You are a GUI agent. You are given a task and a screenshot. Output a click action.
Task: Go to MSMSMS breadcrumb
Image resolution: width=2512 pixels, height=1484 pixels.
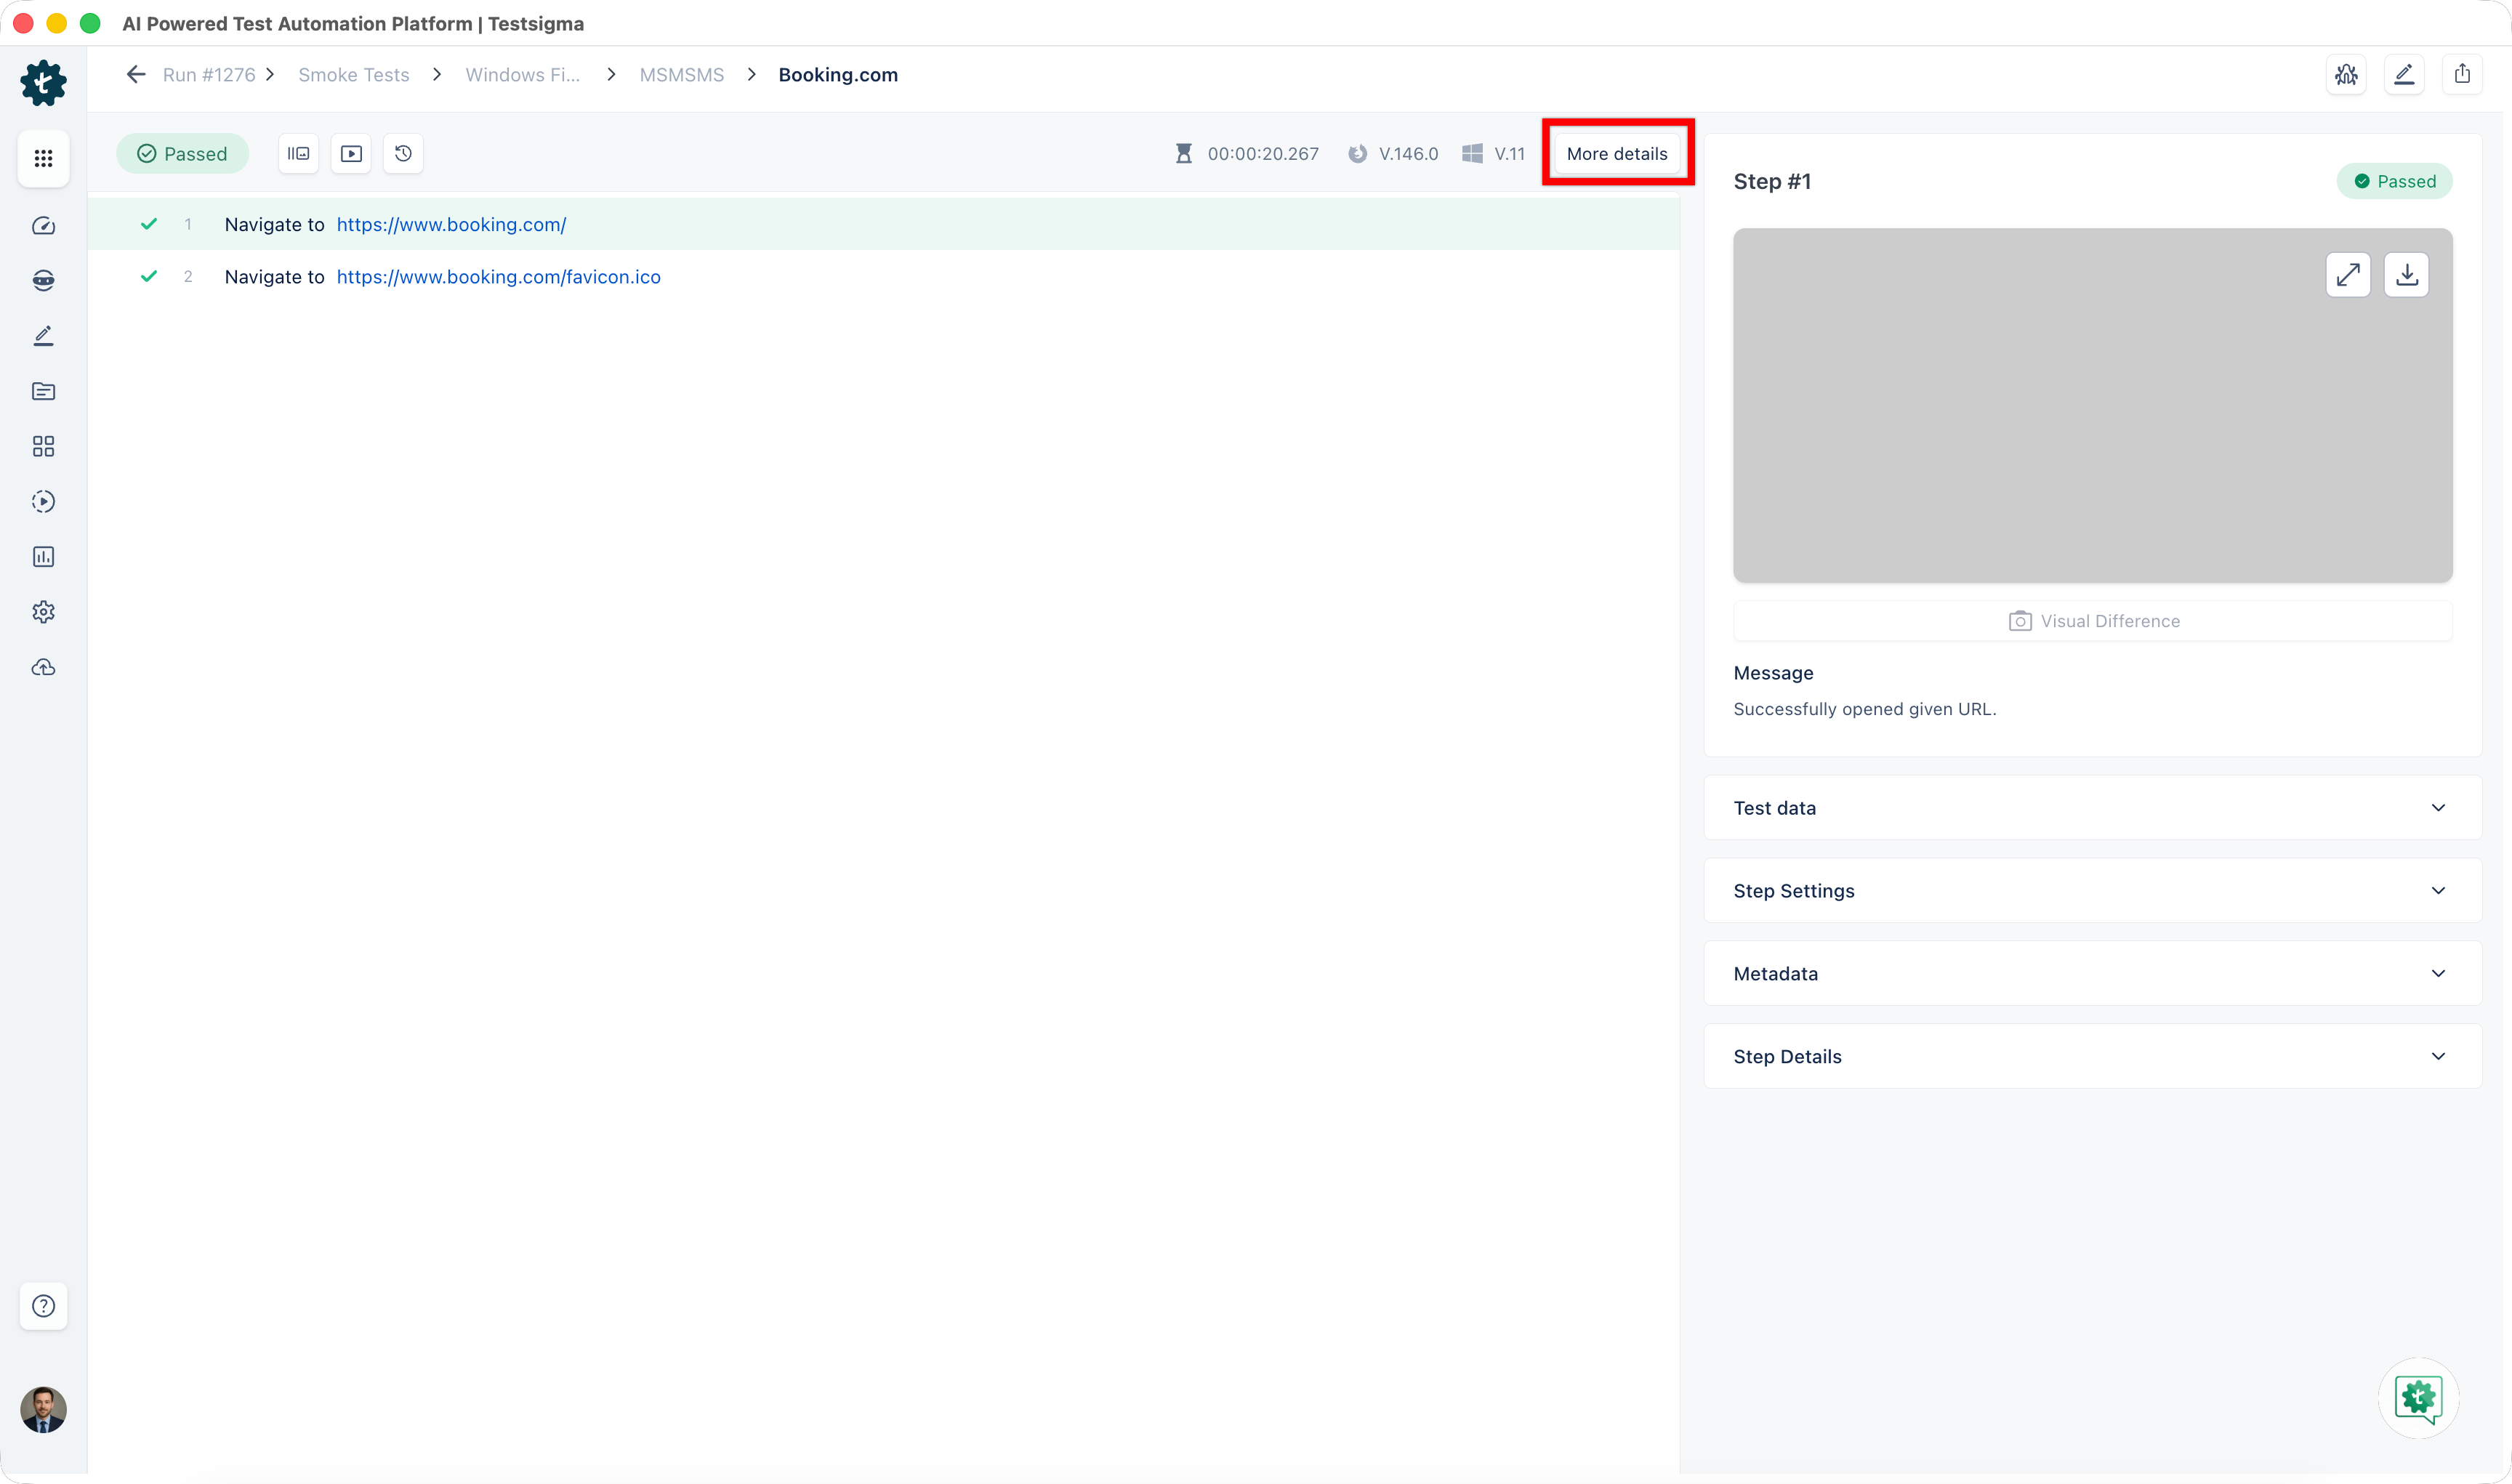click(x=682, y=75)
